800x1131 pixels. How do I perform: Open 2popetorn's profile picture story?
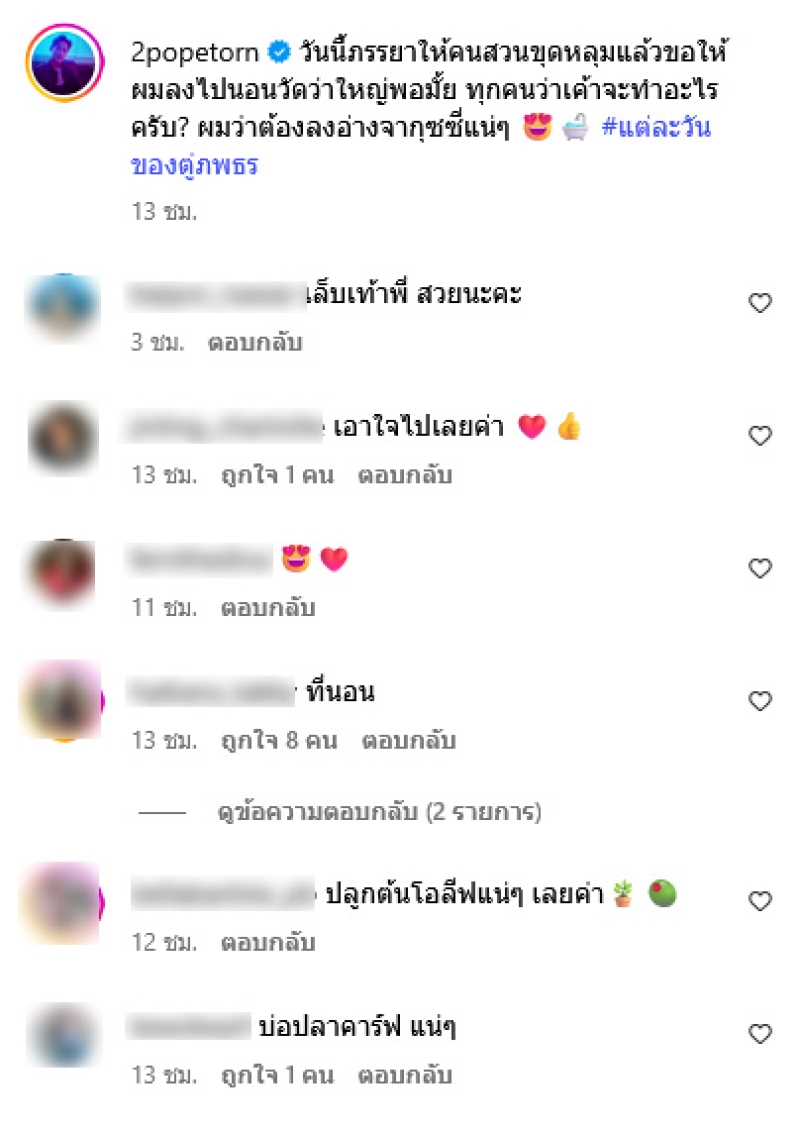click(64, 63)
